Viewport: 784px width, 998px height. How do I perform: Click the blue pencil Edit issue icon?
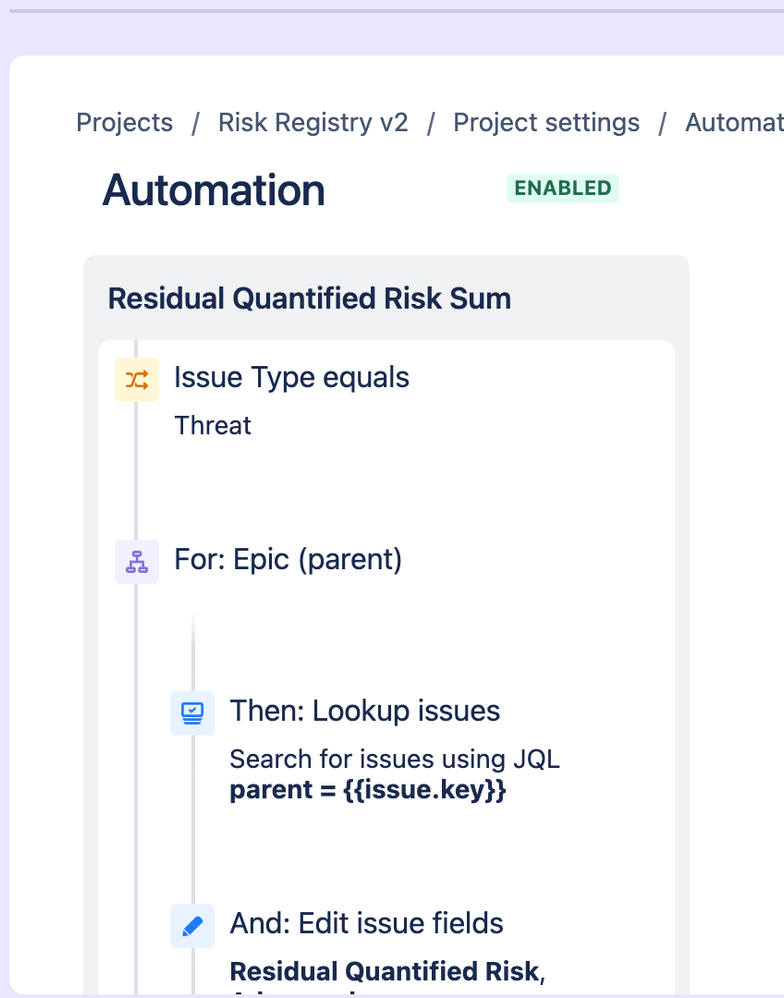click(x=192, y=925)
